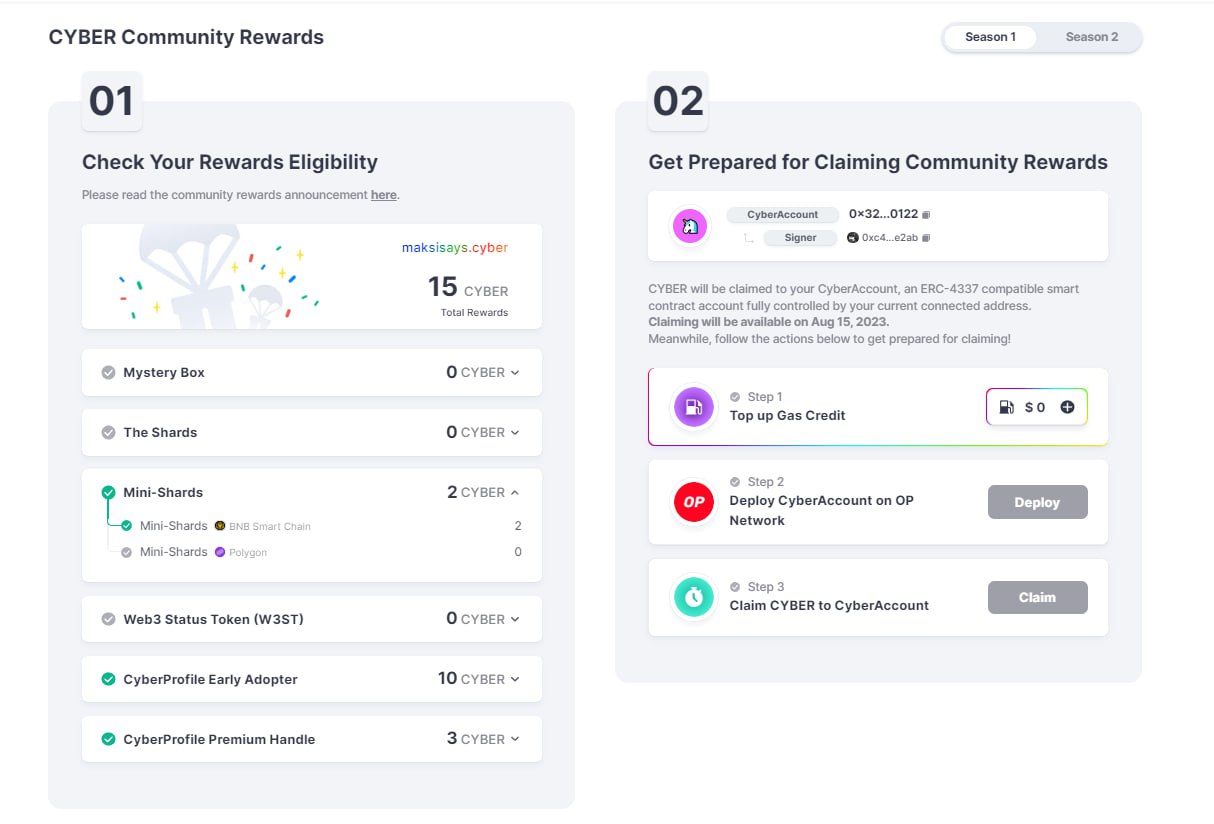Click the Claim button
Screen dimensions: 1214x824
coord(1037,597)
